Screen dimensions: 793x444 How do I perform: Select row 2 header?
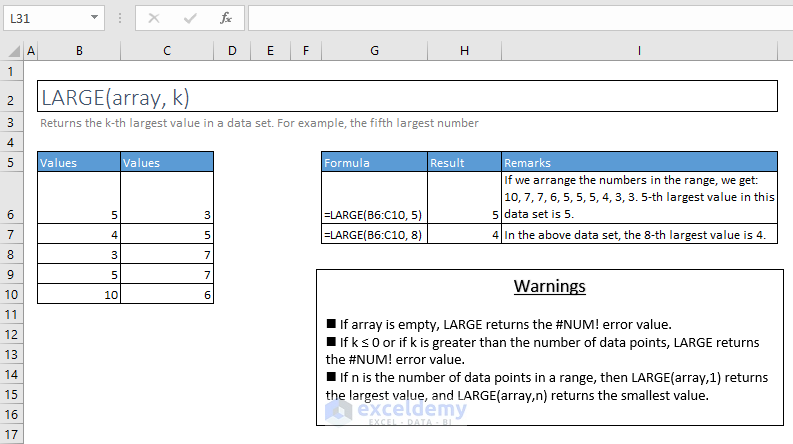pyautogui.click(x=11, y=96)
